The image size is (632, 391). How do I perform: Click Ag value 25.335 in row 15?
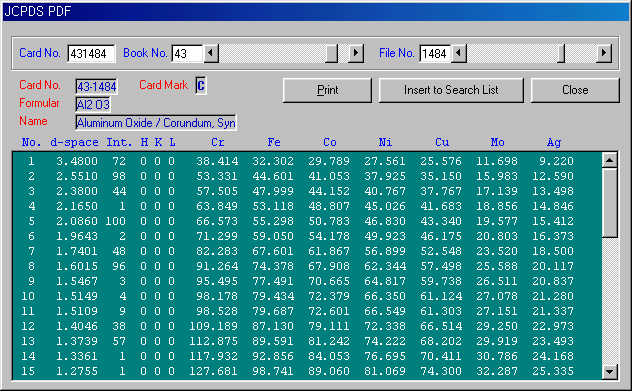553,371
